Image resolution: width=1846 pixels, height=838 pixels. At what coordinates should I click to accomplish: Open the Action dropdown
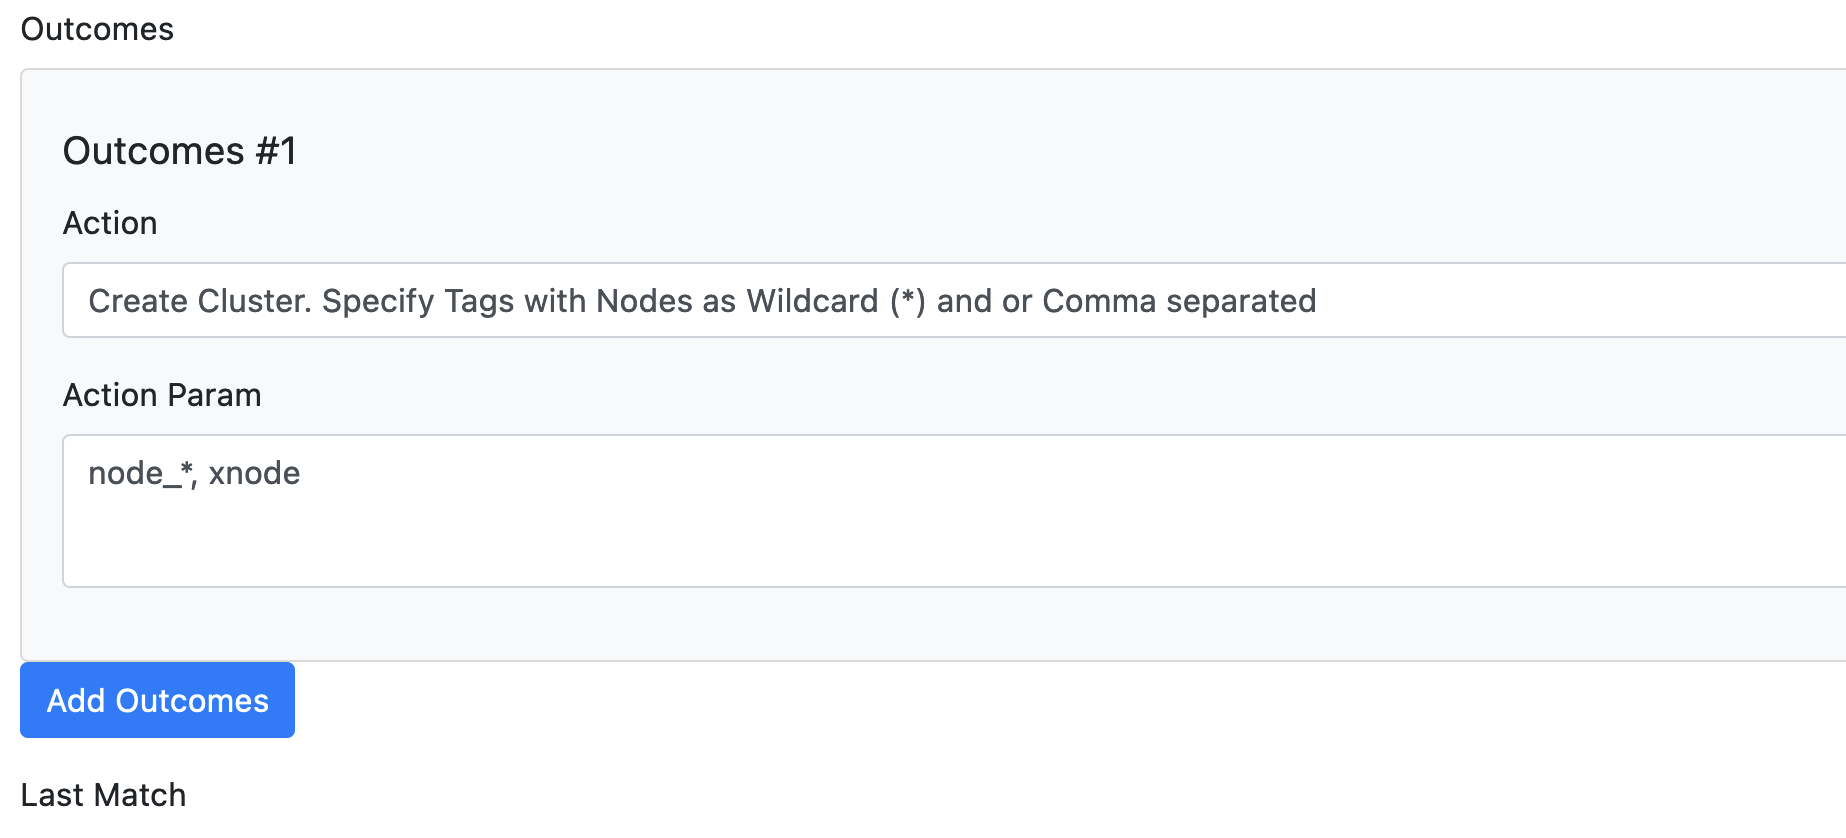tap(950, 301)
